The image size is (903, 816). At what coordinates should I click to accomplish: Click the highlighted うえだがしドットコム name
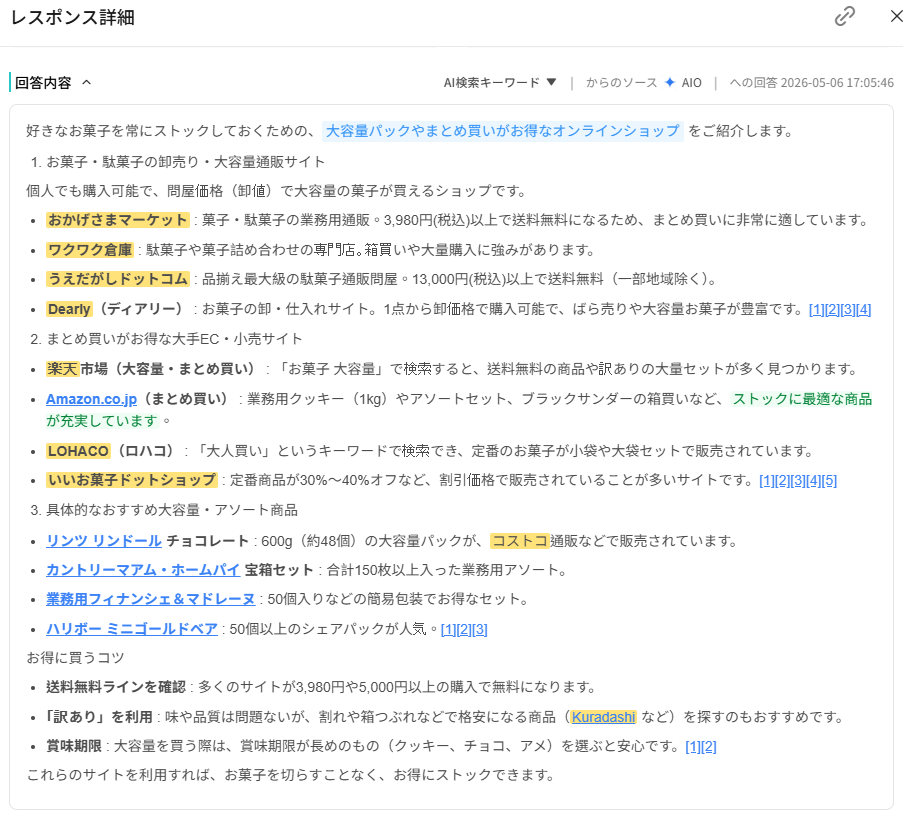tap(118, 279)
